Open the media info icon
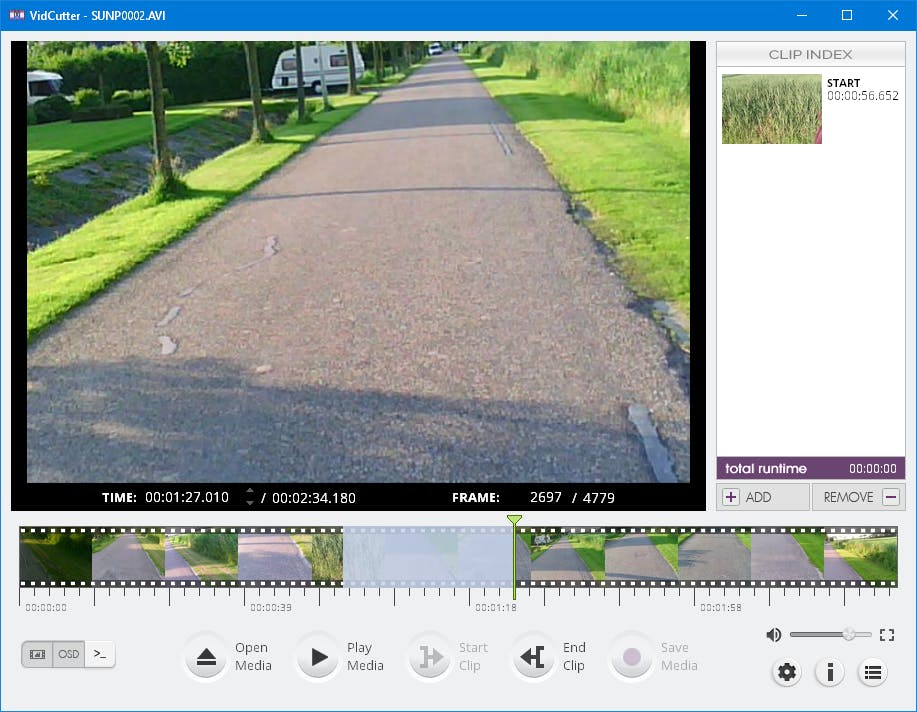This screenshot has width=917, height=712. coord(830,672)
